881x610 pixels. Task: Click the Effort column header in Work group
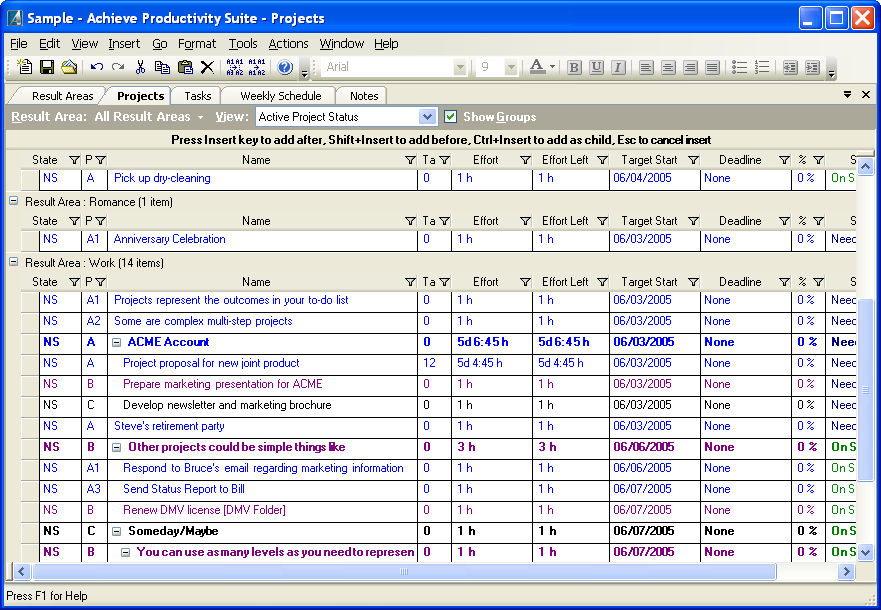pyautogui.click(x=485, y=282)
